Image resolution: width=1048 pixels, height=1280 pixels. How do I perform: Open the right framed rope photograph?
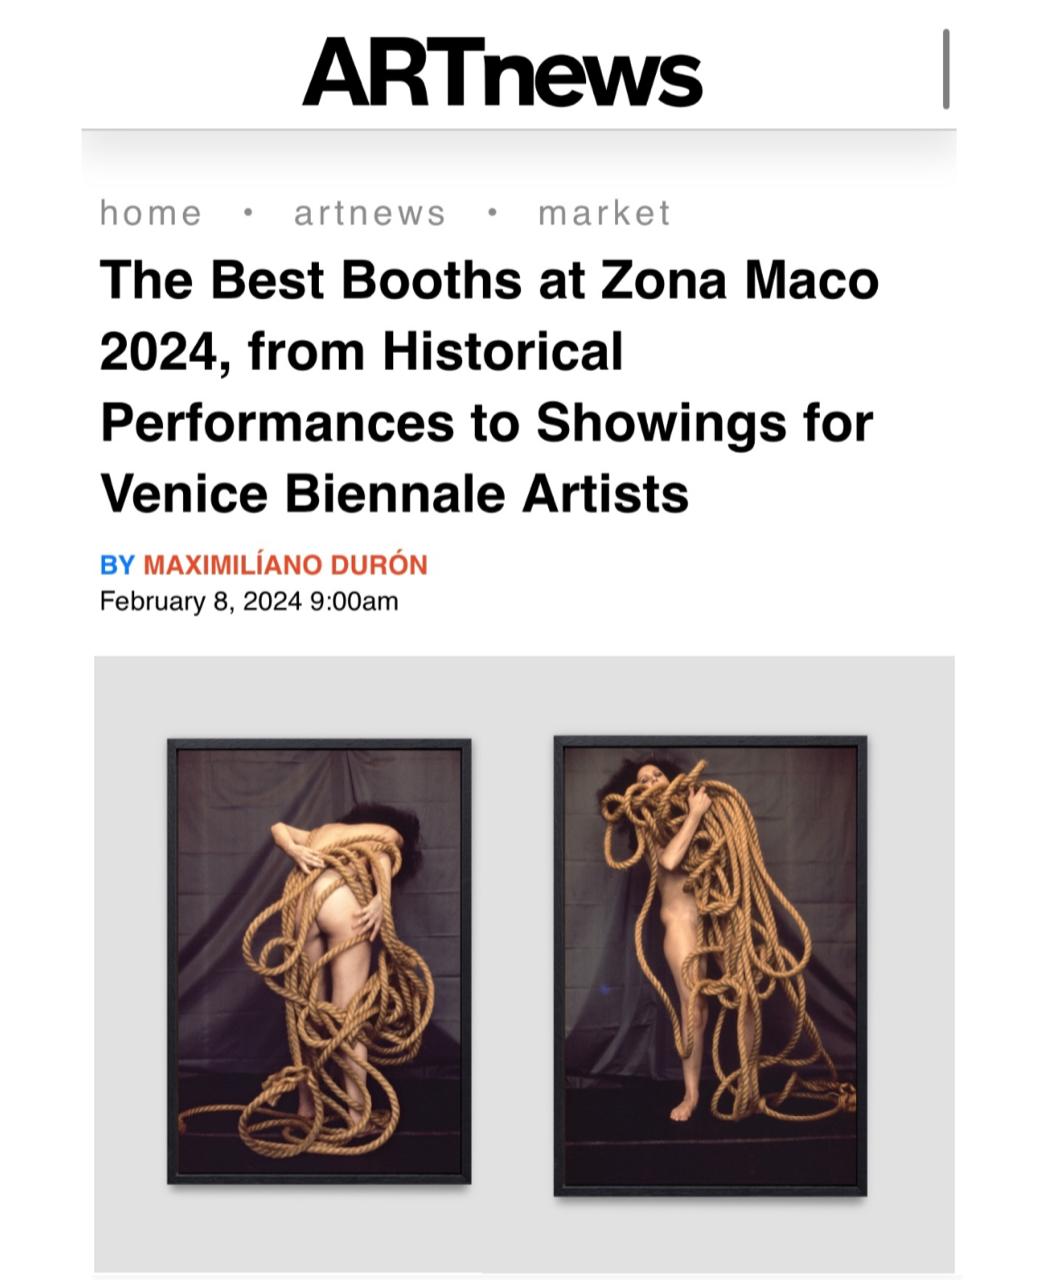(710, 965)
